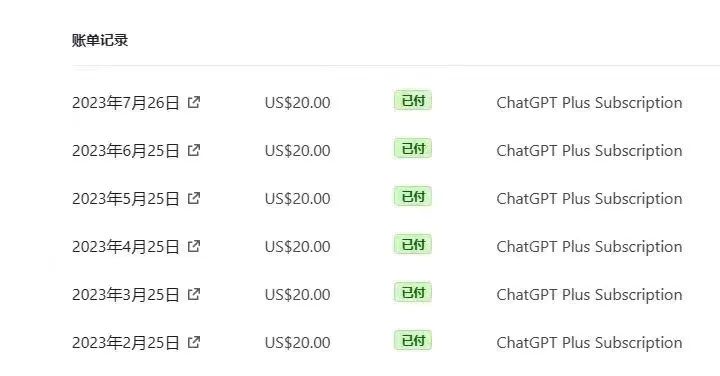This screenshot has height=376, width=720.
Task: Click the 2023年2月25日 invoice date
Action: (x=125, y=342)
